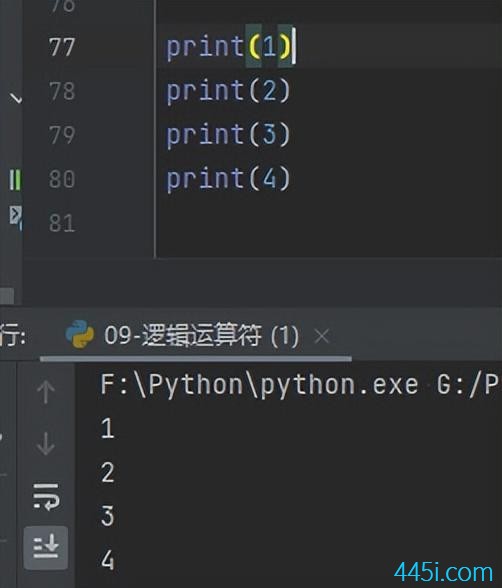Toggle soft-wrap in the run console

coord(46,496)
